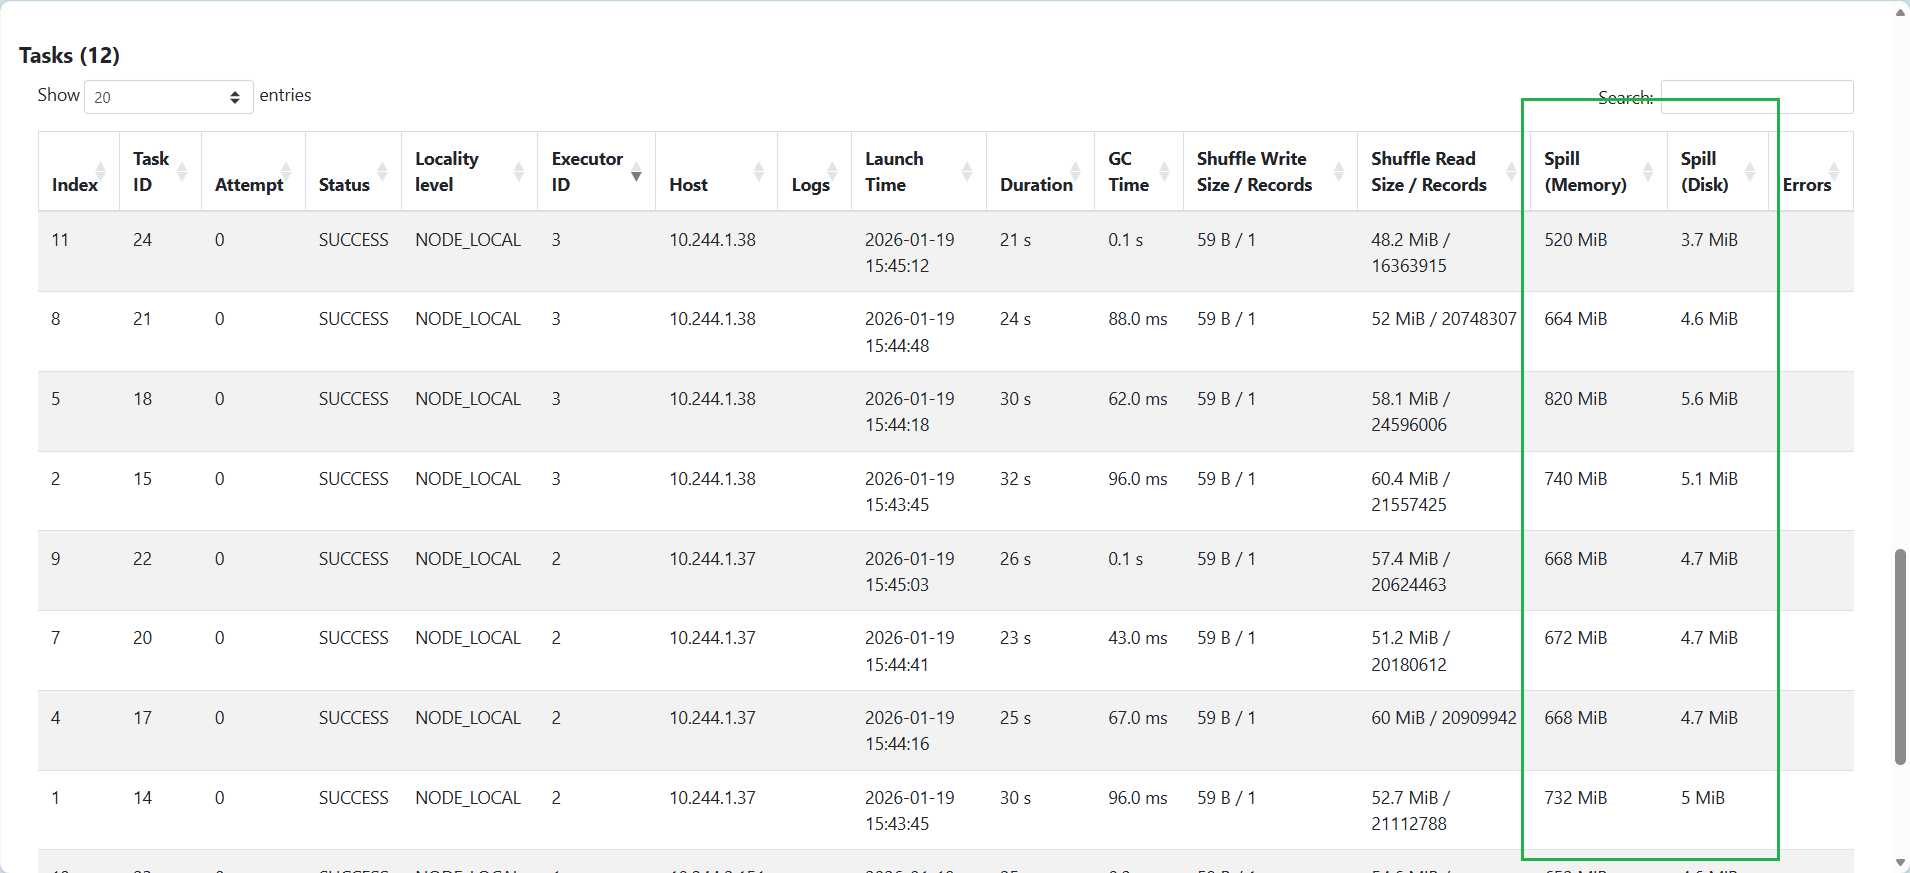
Task: Sort by Host column icon
Action: [x=758, y=171]
